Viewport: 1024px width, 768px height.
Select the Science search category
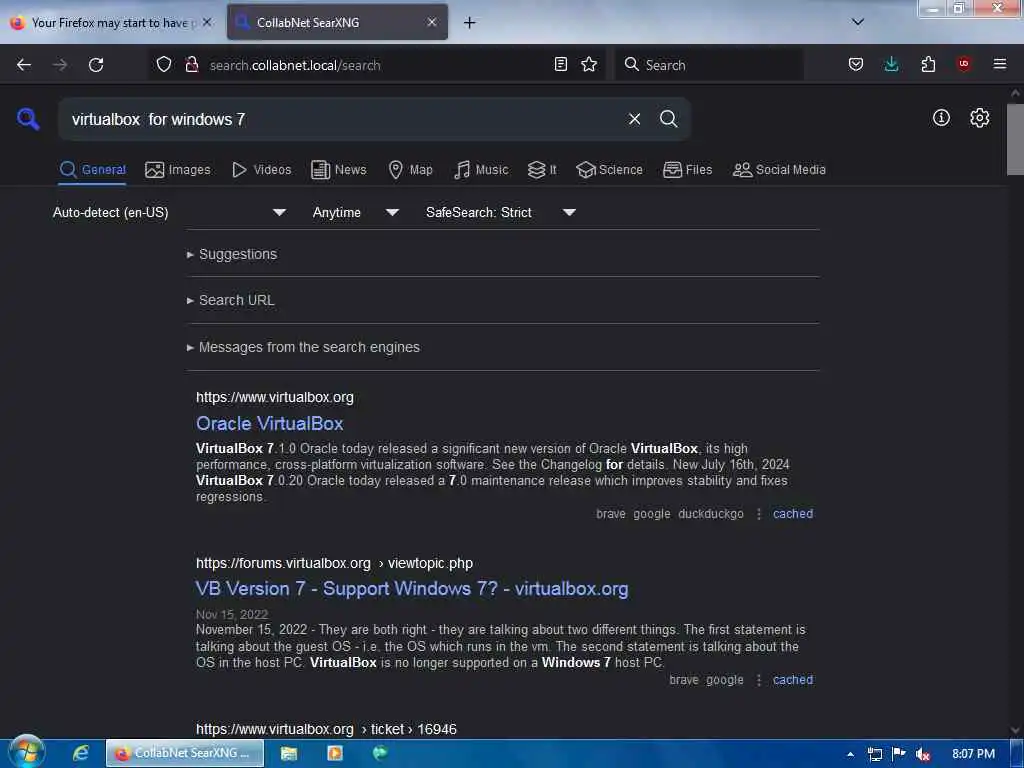coord(609,170)
